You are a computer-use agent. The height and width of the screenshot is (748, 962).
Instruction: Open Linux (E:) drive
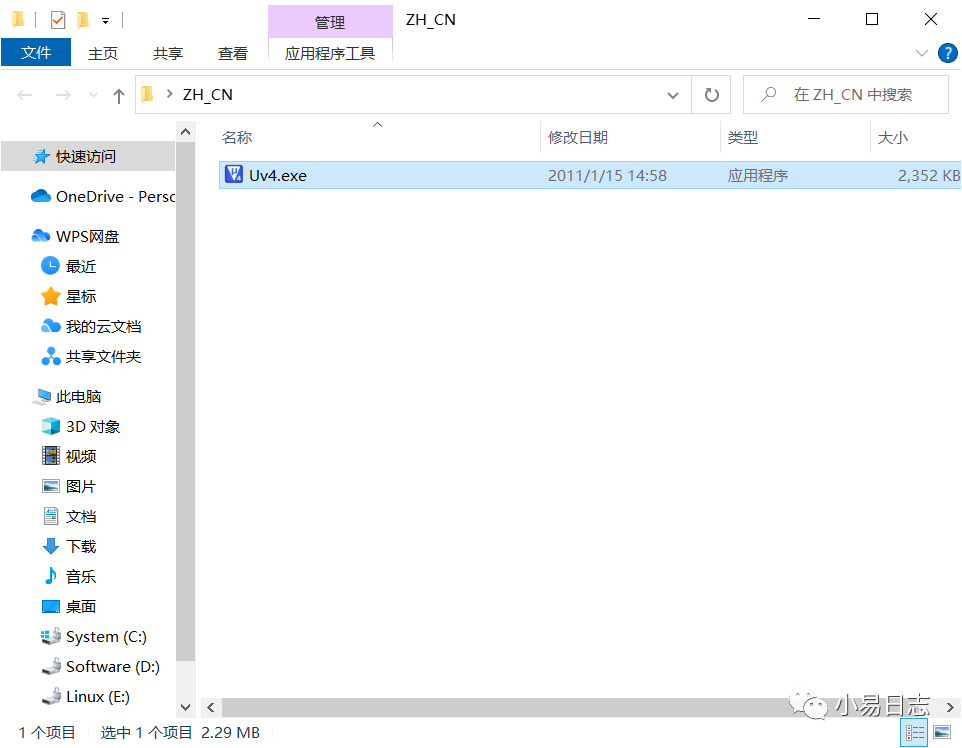point(85,697)
